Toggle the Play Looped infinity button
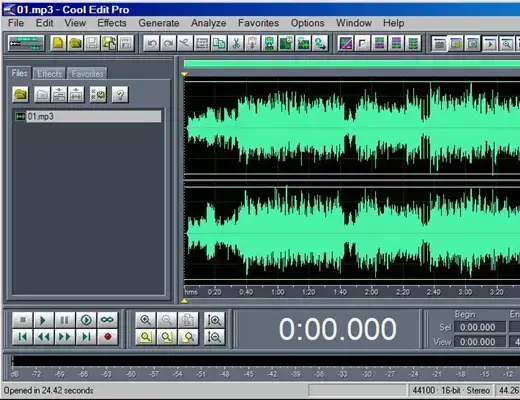Screen dimensions: 520x400 [107, 320]
